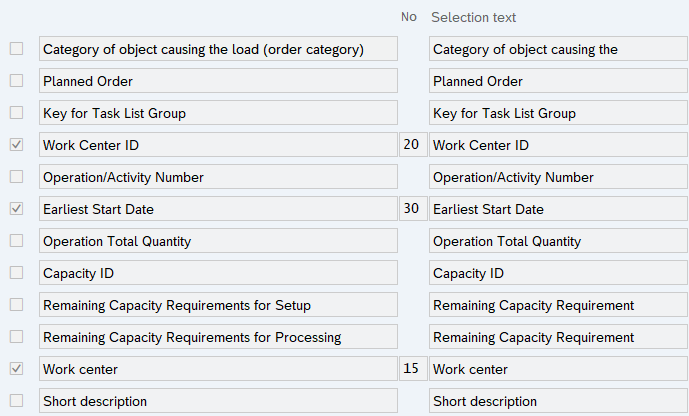Enable the Capacity ID checkbox

click(x=16, y=273)
